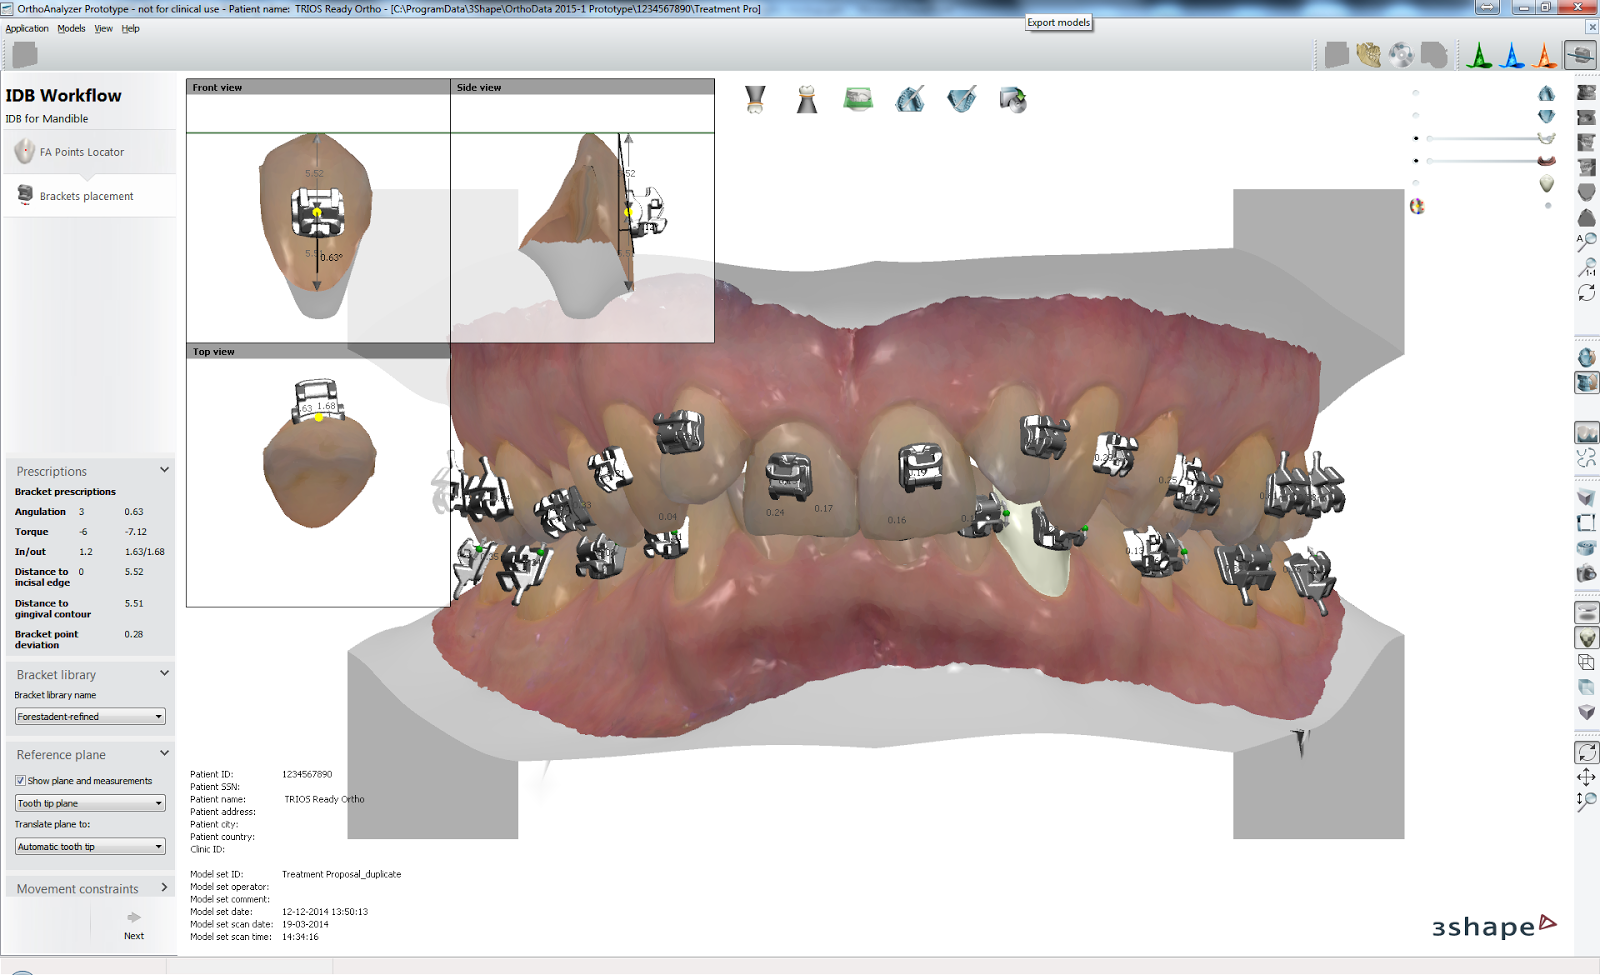This screenshot has height=975, width=1600.
Task: Click the Export models button
Action: pos(1059,22)
